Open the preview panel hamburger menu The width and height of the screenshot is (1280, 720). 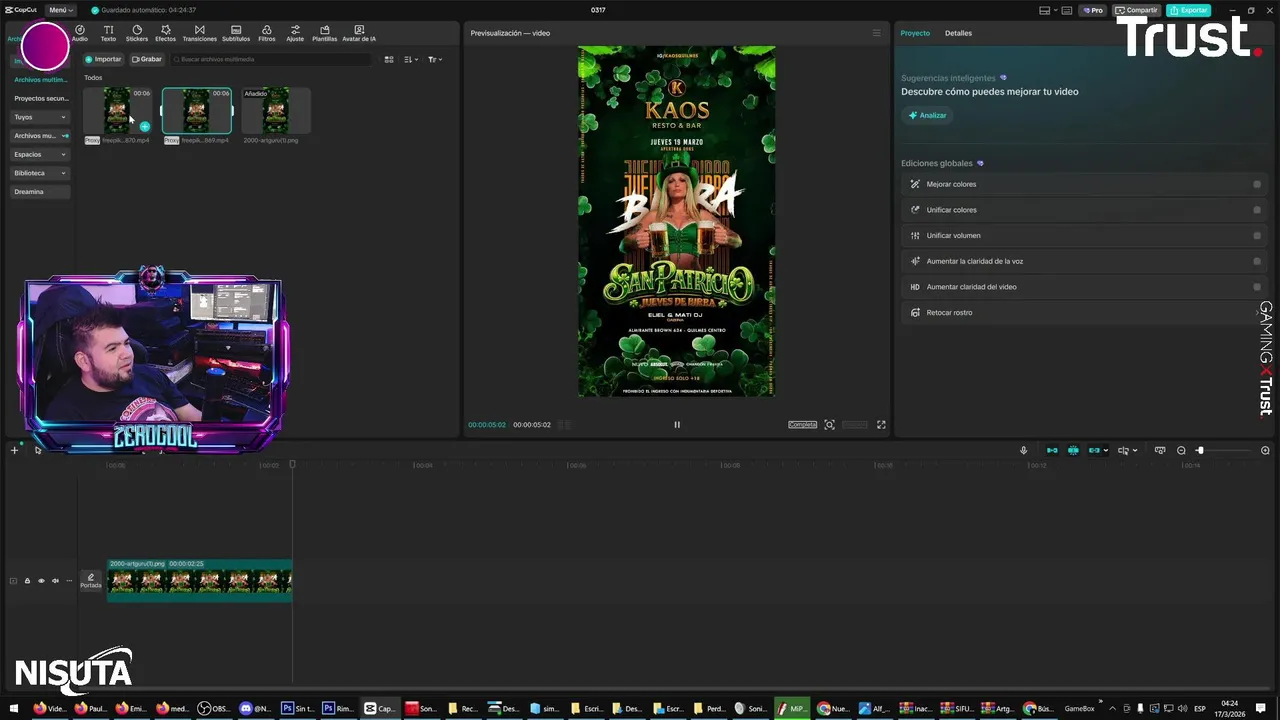pos(877,33)
